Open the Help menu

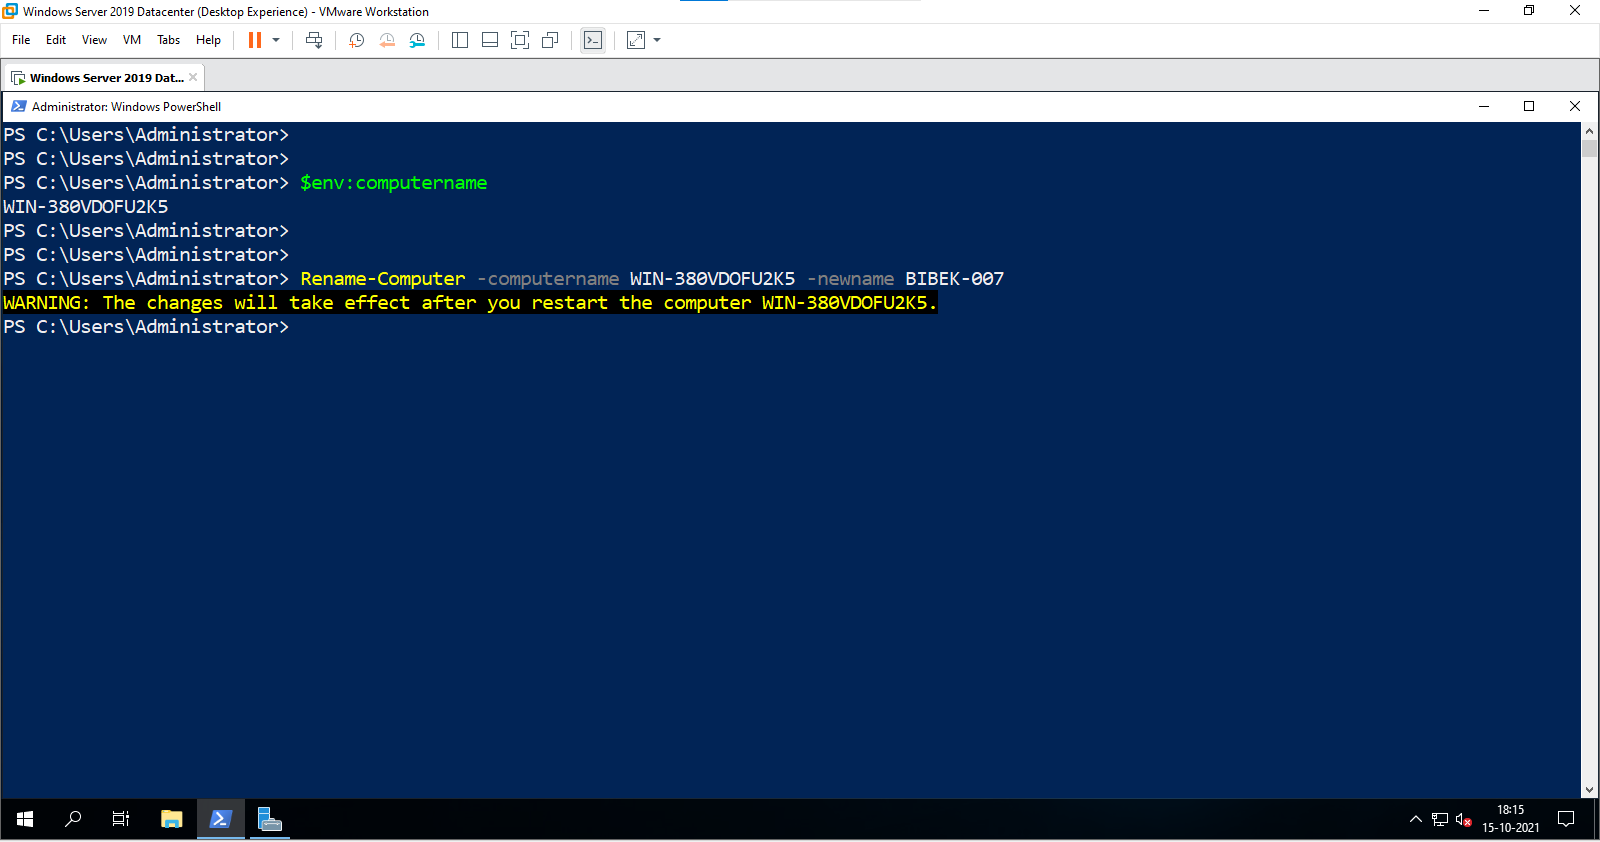208,40
